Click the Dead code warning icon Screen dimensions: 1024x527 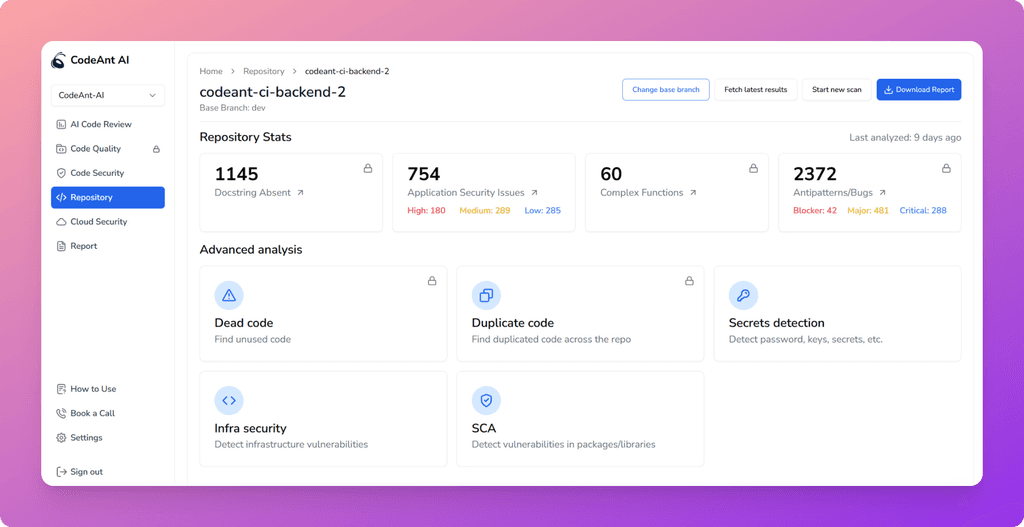click(229, 296)
